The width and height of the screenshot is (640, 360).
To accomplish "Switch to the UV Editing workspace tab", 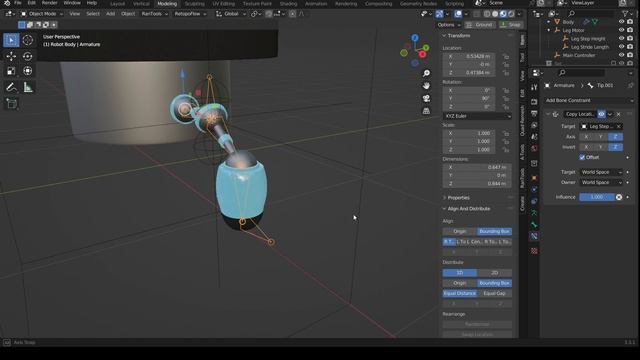I will [x=224, y=4].
